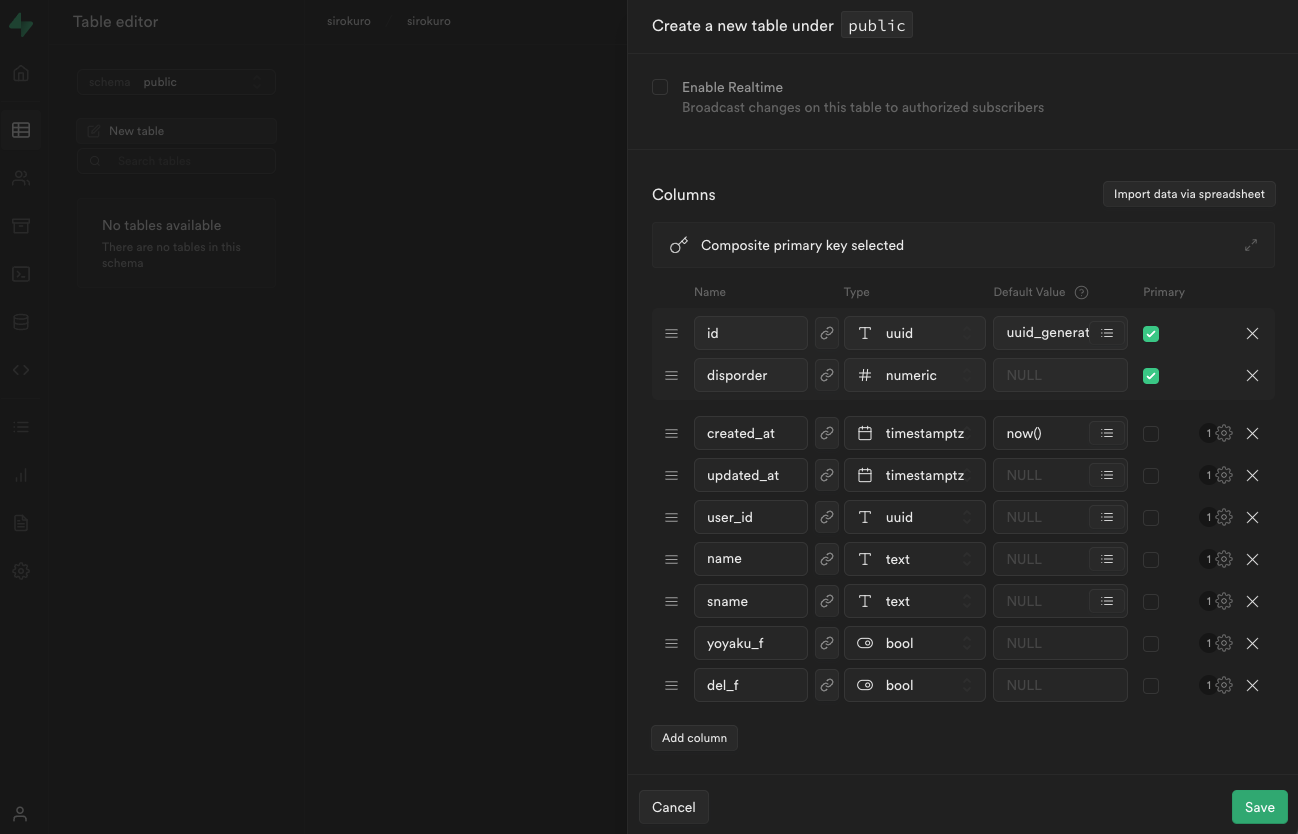Edit the yoyaku_f column name field
This screenshot has width=1298, height=834.
[751, 643]
